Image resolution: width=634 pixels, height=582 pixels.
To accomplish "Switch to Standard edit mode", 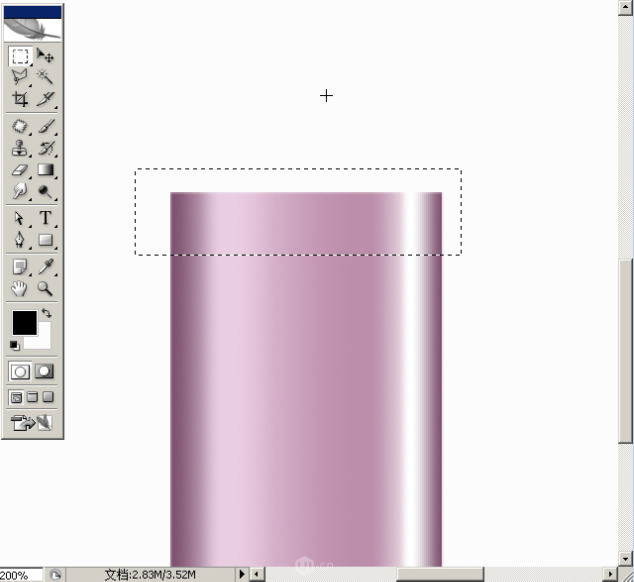I will point(20,371).
